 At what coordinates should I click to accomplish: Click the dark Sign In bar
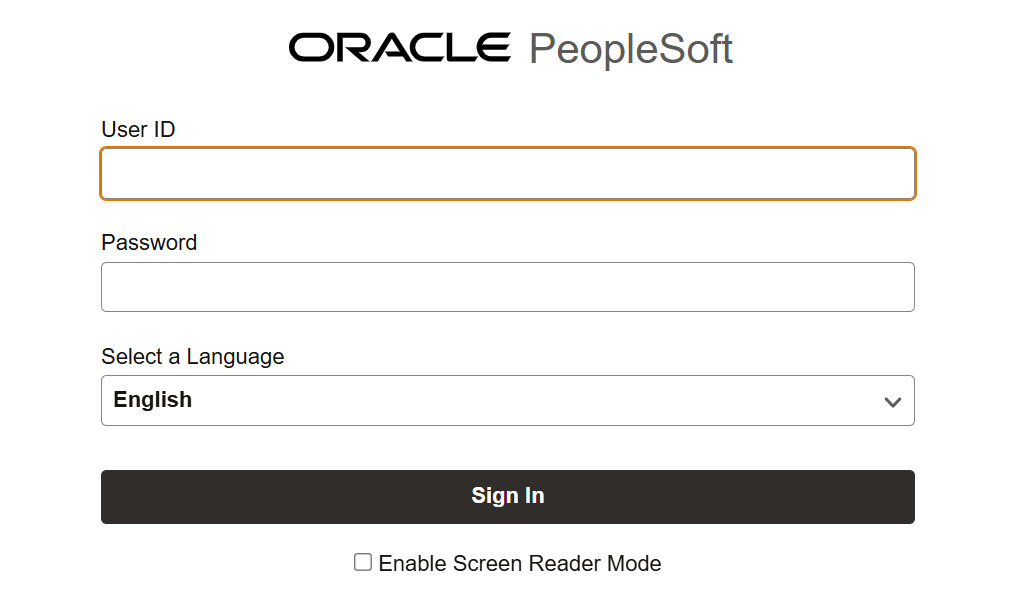(508, 497)
